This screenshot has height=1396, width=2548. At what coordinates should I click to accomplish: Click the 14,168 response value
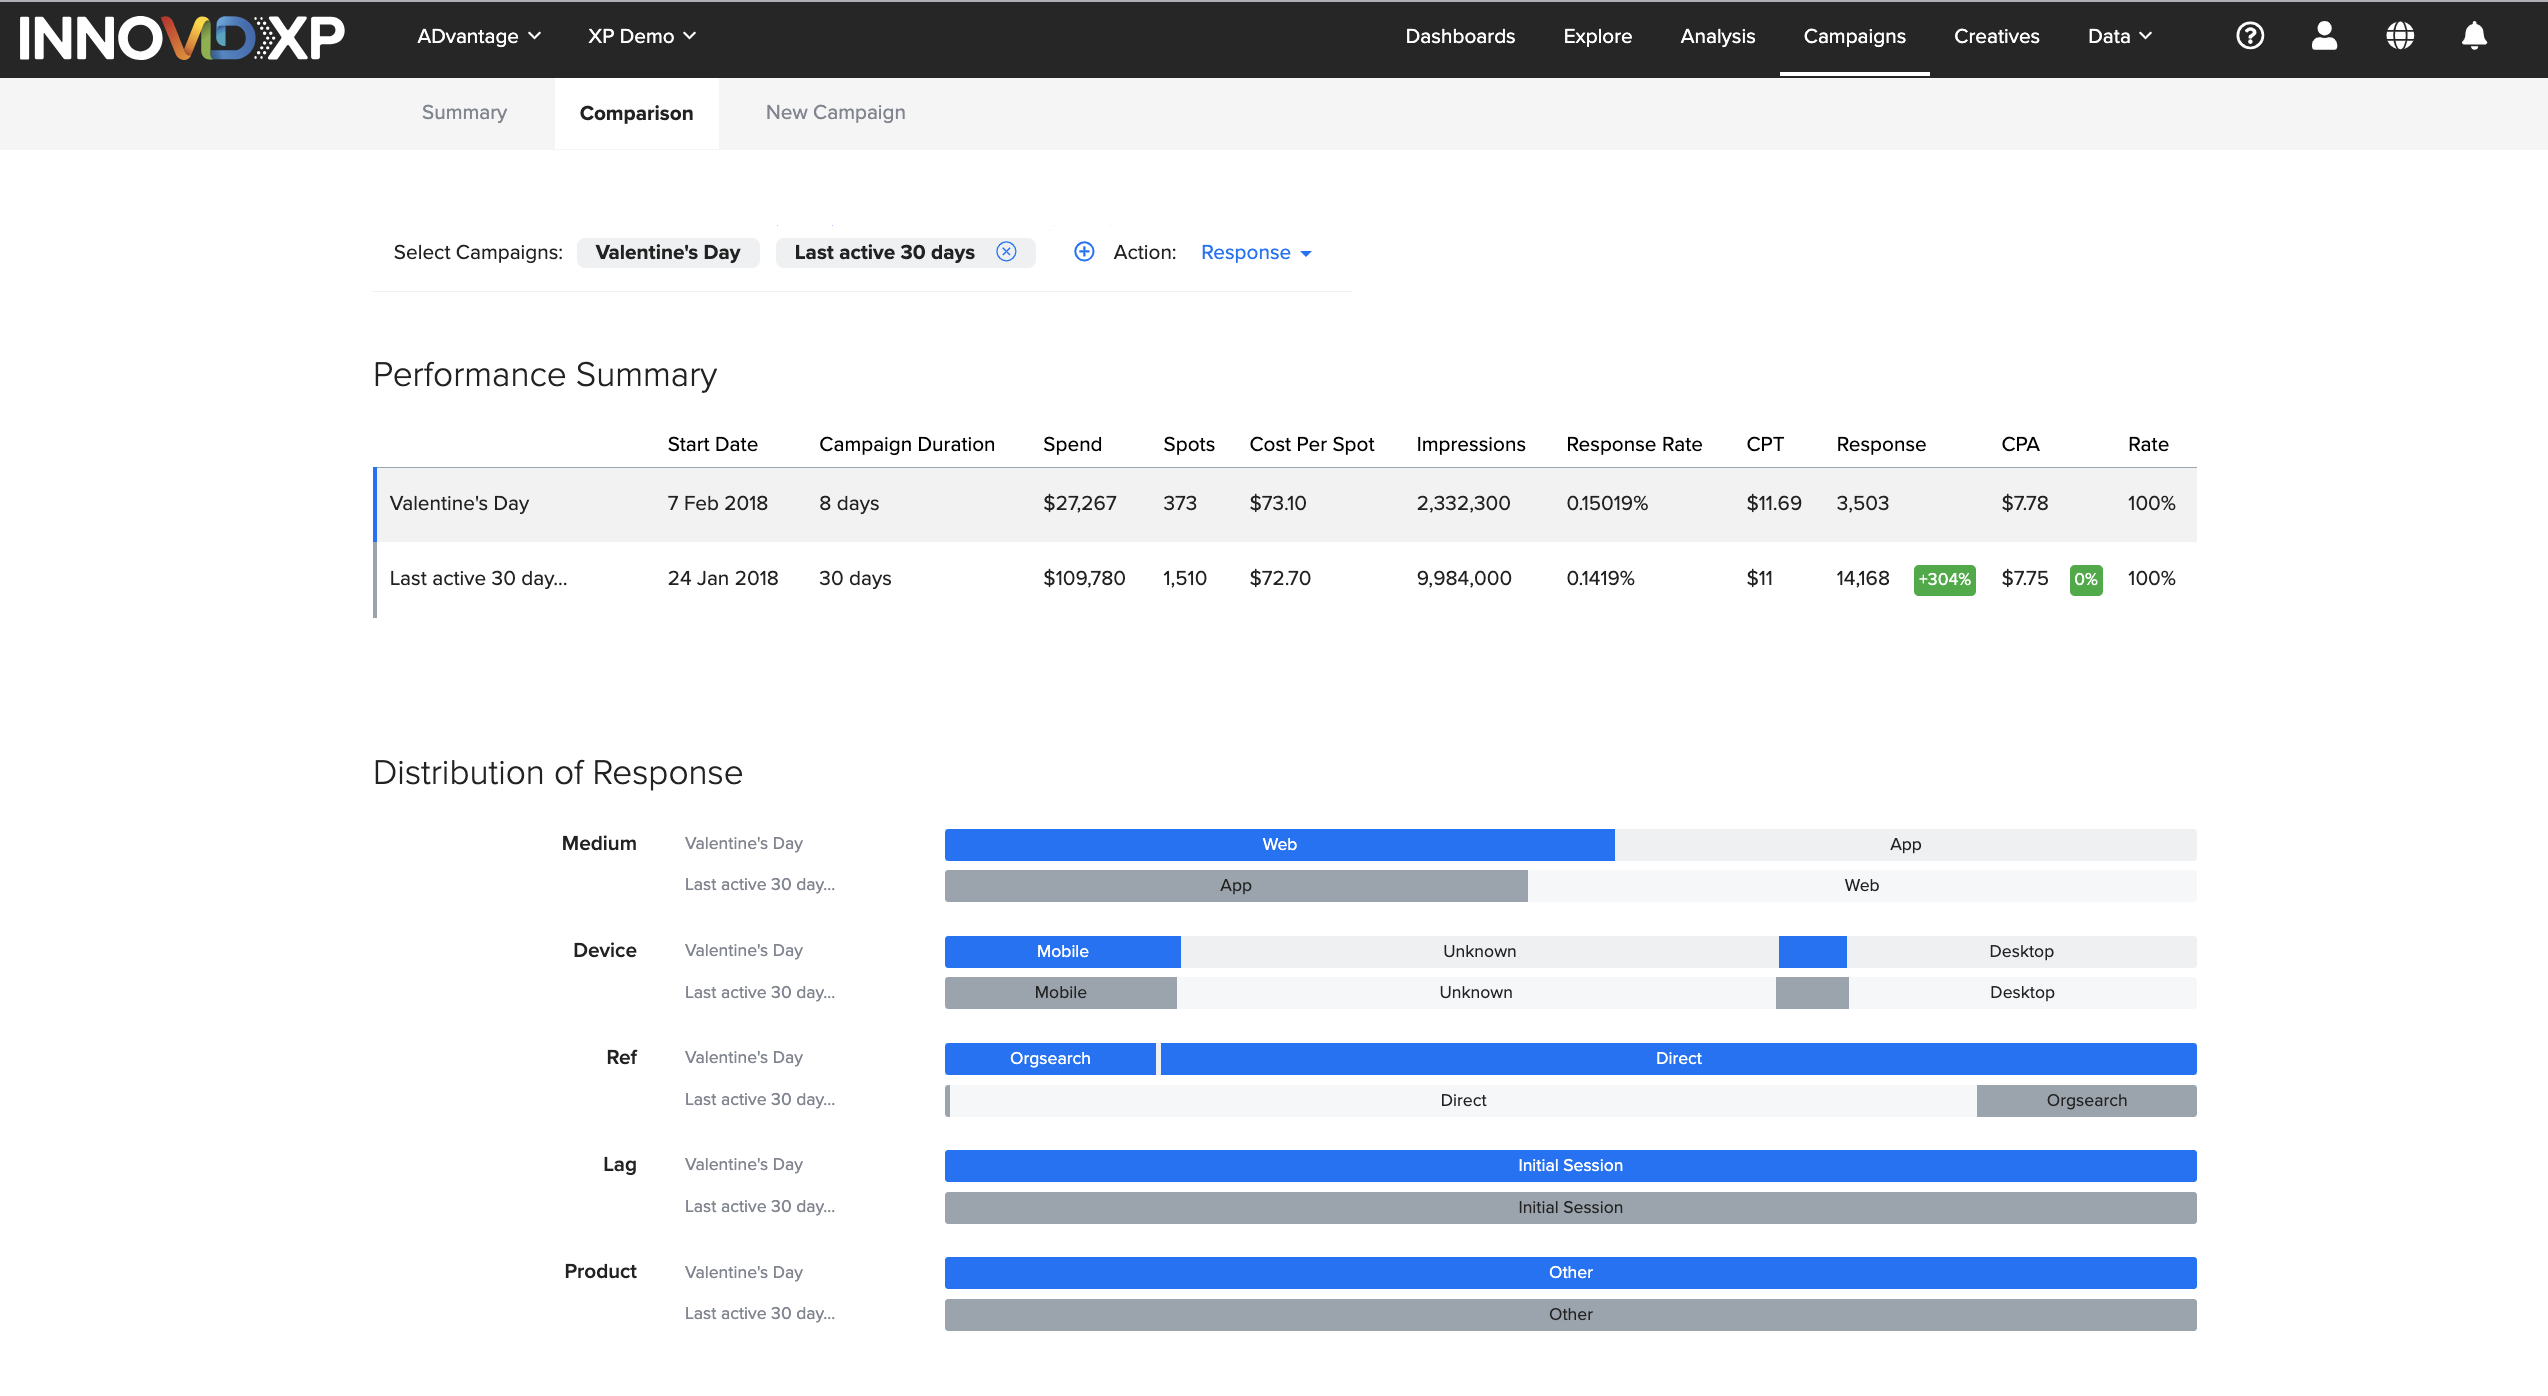pyautogui.click(x=1862, y=578)
